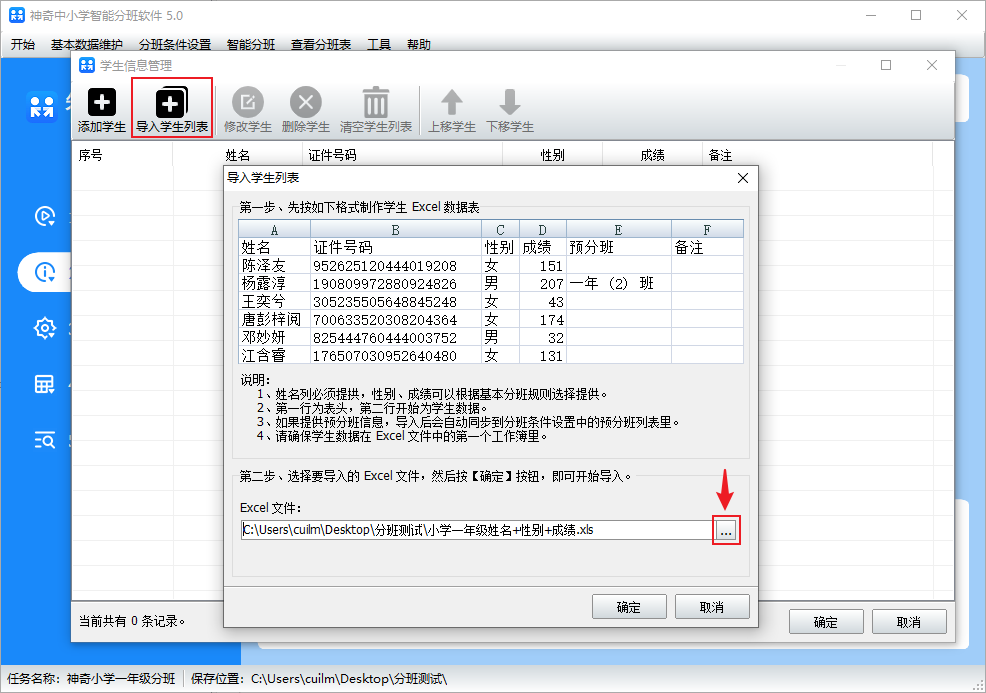
Task: Click the Excel file path input field
Action: pyautogui.click(x=475, y=530)
